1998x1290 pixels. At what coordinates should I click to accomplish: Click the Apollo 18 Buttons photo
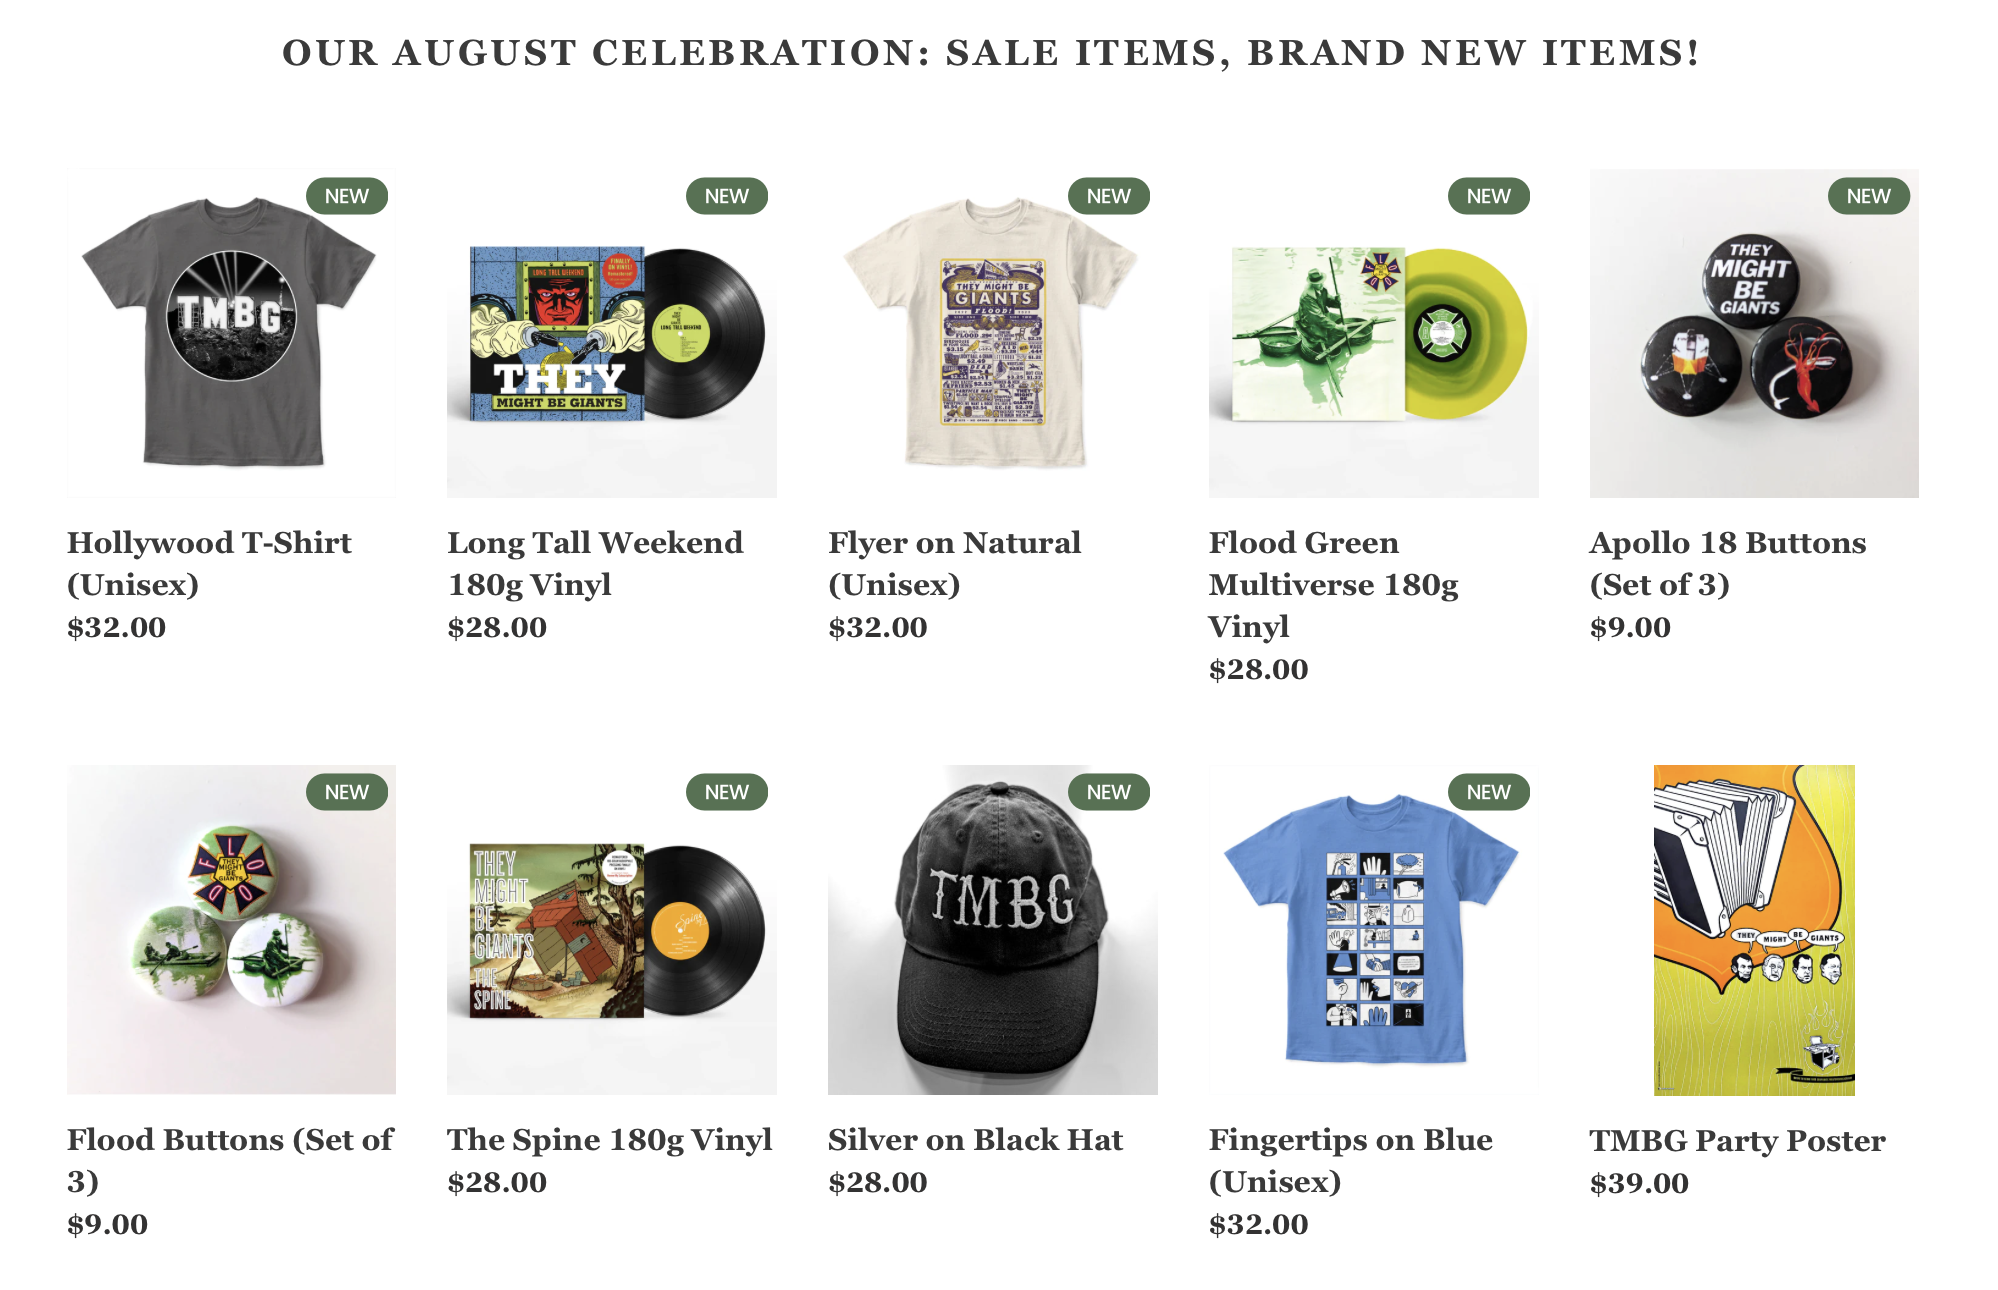pos(1754,333)
